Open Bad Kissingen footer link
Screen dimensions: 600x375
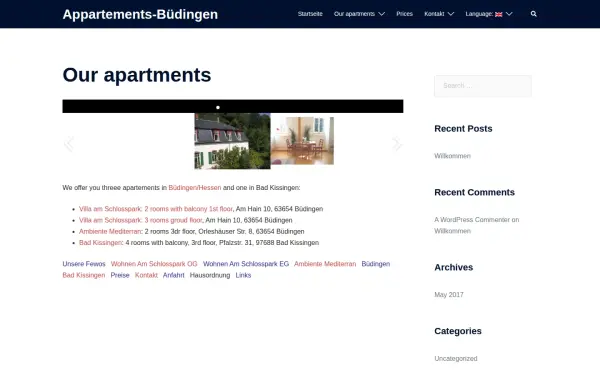84,275
